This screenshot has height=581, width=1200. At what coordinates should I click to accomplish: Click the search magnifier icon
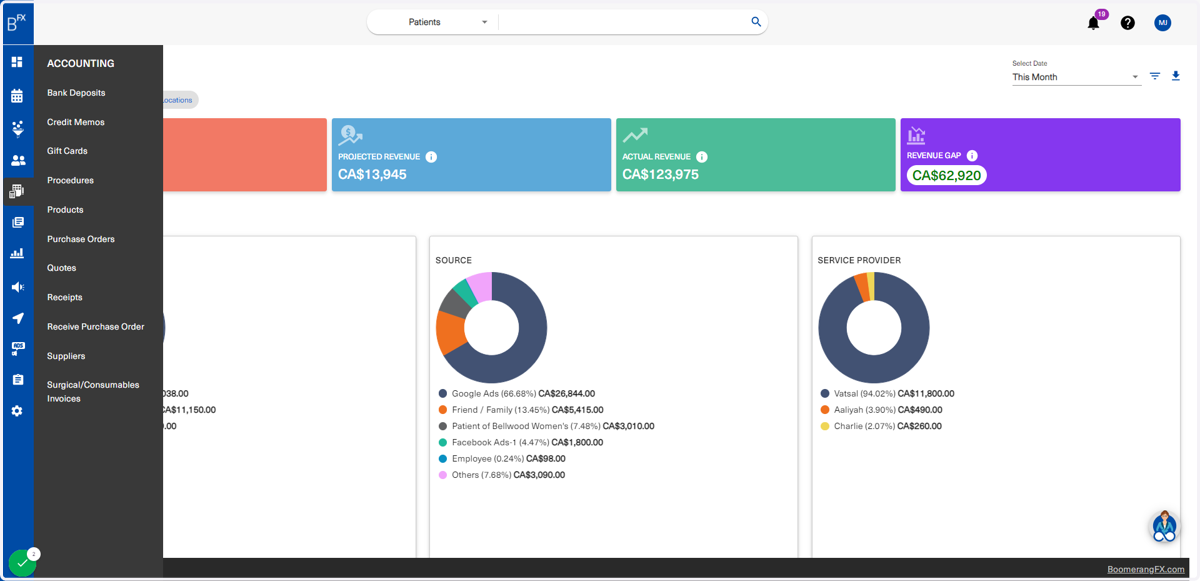pyautogui.click(x=756, y=22)
